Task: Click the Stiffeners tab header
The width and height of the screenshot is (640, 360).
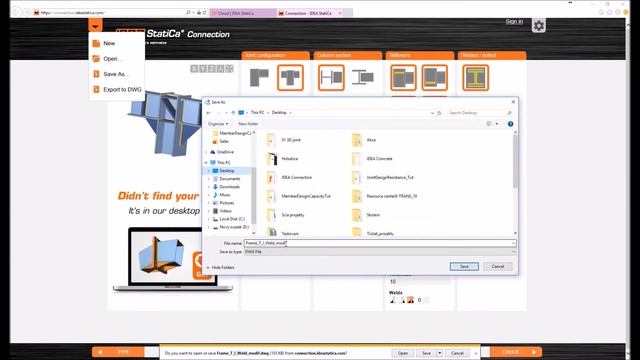Action: click(x=420, y=55)
